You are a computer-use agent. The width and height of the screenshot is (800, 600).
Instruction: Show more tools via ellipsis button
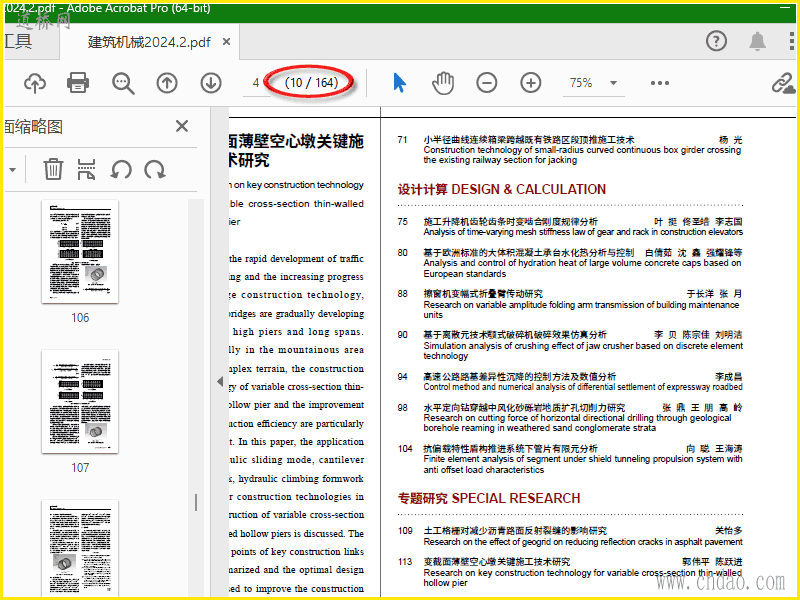660,83
